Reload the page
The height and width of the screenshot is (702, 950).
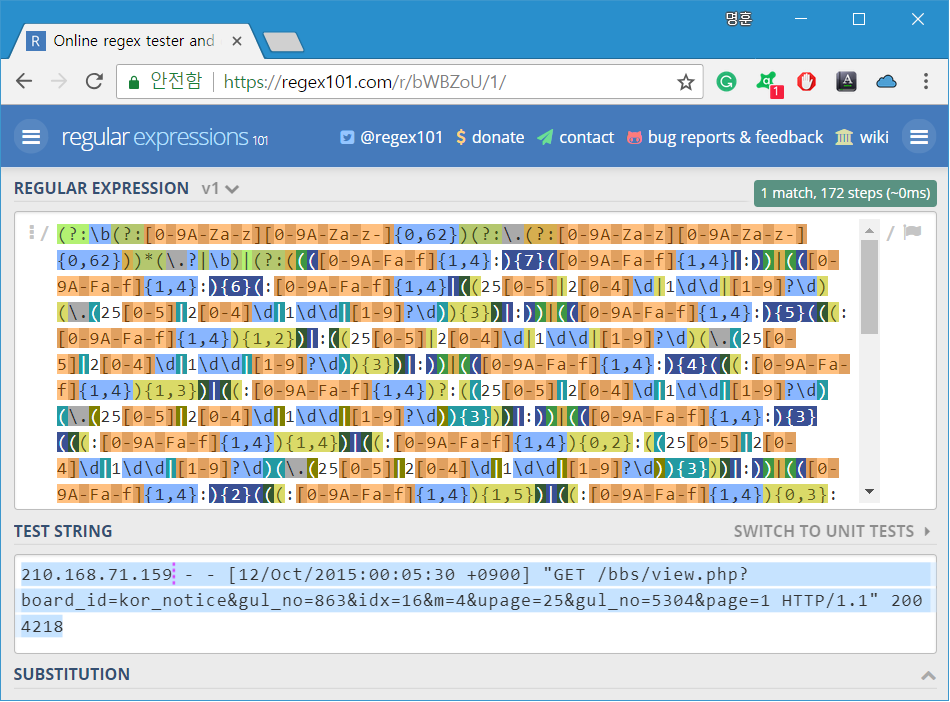(94, 81)
